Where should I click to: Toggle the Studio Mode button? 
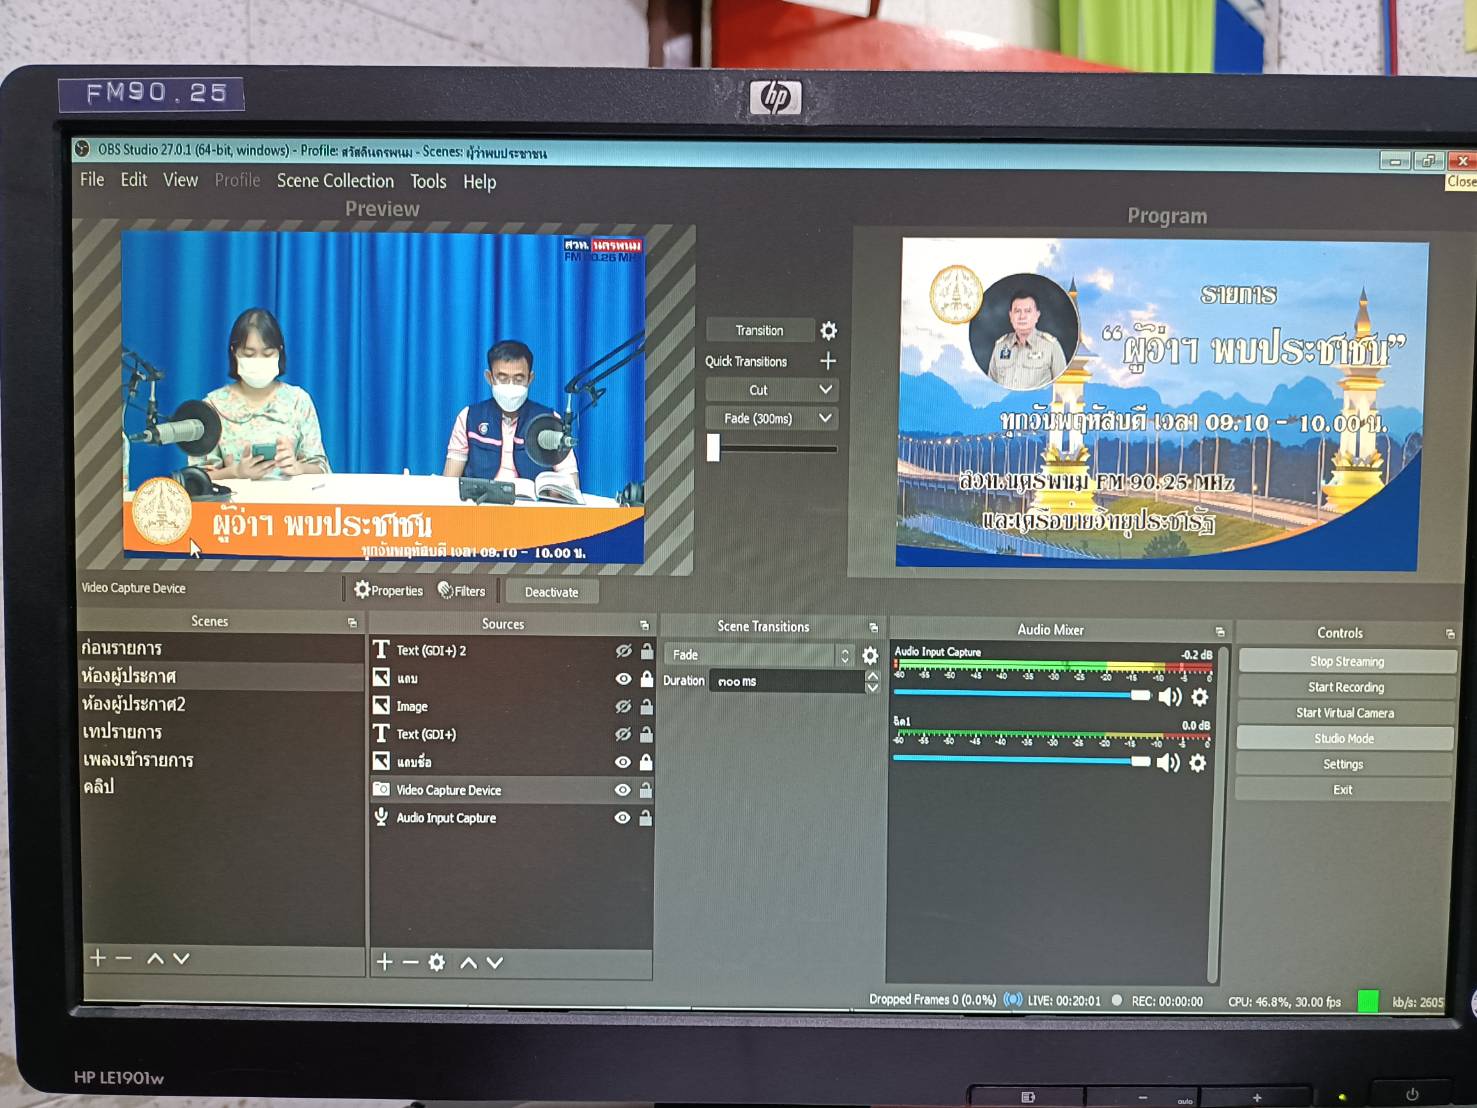click(1344, 738)
